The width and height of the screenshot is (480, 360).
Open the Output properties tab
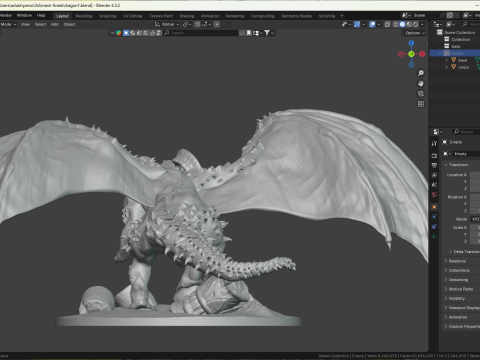[x=434, y=165]
